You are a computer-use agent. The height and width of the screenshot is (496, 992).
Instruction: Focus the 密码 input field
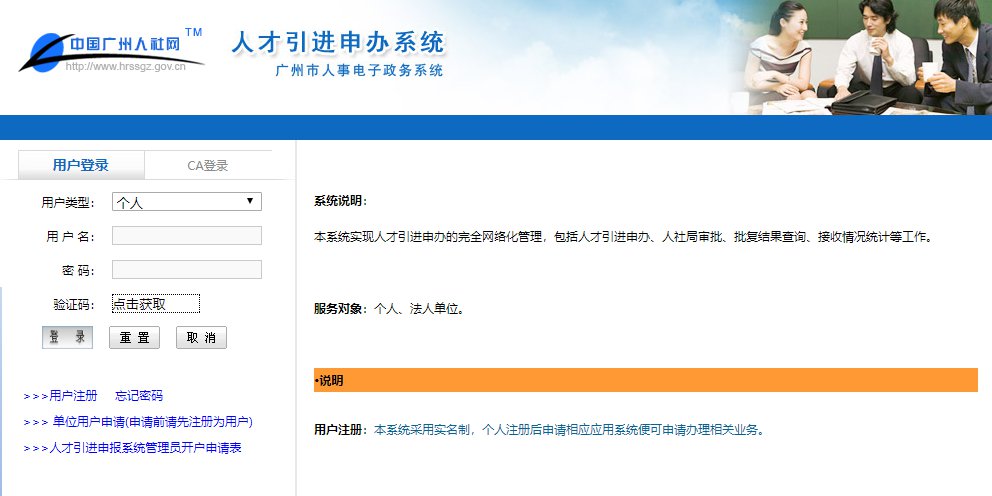[187, 270]
